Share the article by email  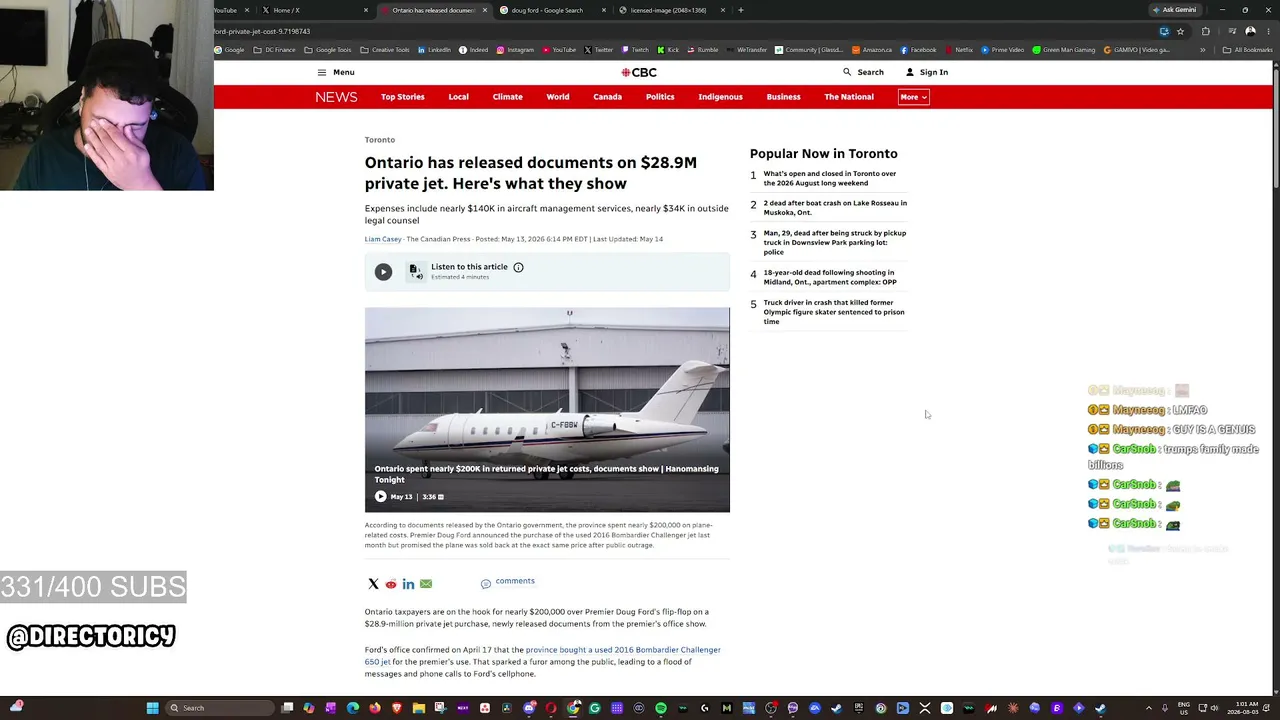tap(426, 584)
